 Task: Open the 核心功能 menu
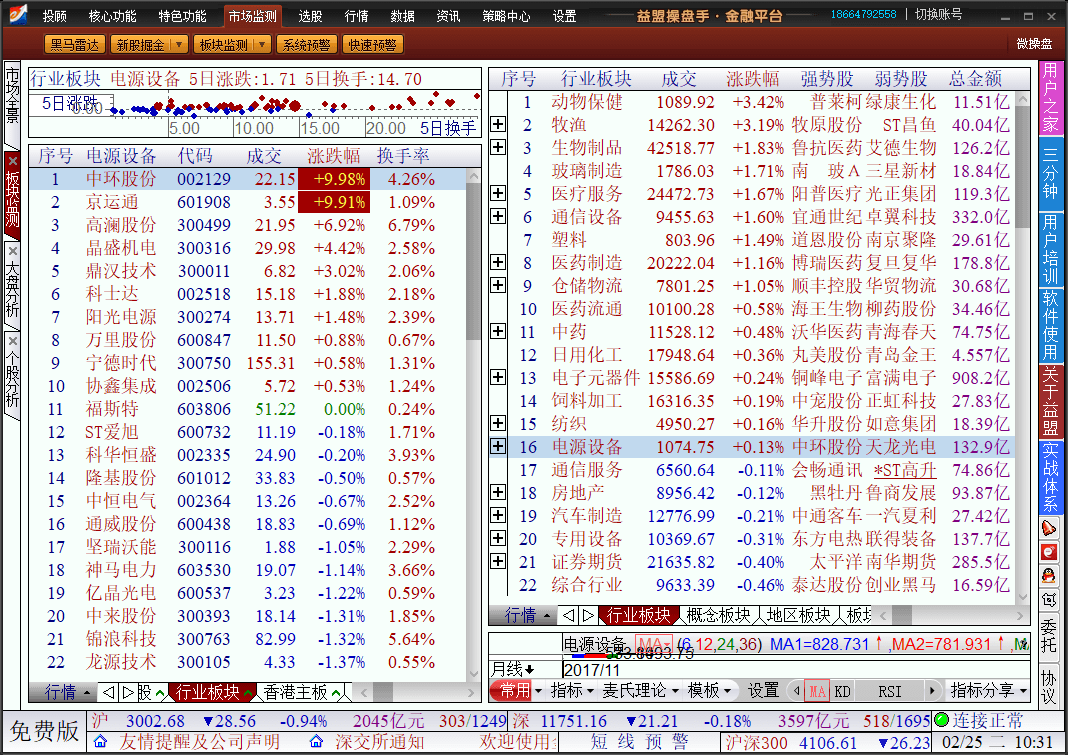point(112,16)
